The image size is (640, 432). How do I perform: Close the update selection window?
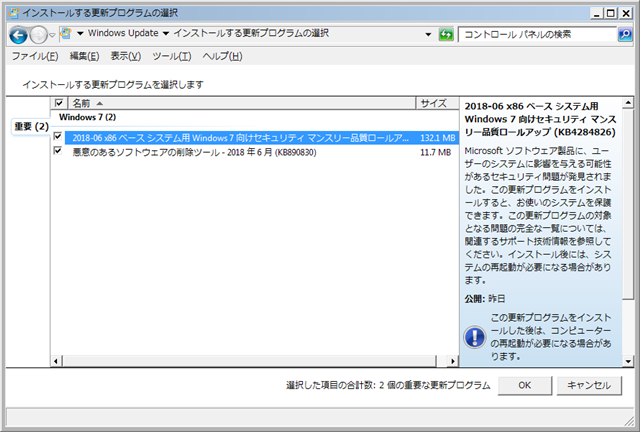[x=625, y=13]
